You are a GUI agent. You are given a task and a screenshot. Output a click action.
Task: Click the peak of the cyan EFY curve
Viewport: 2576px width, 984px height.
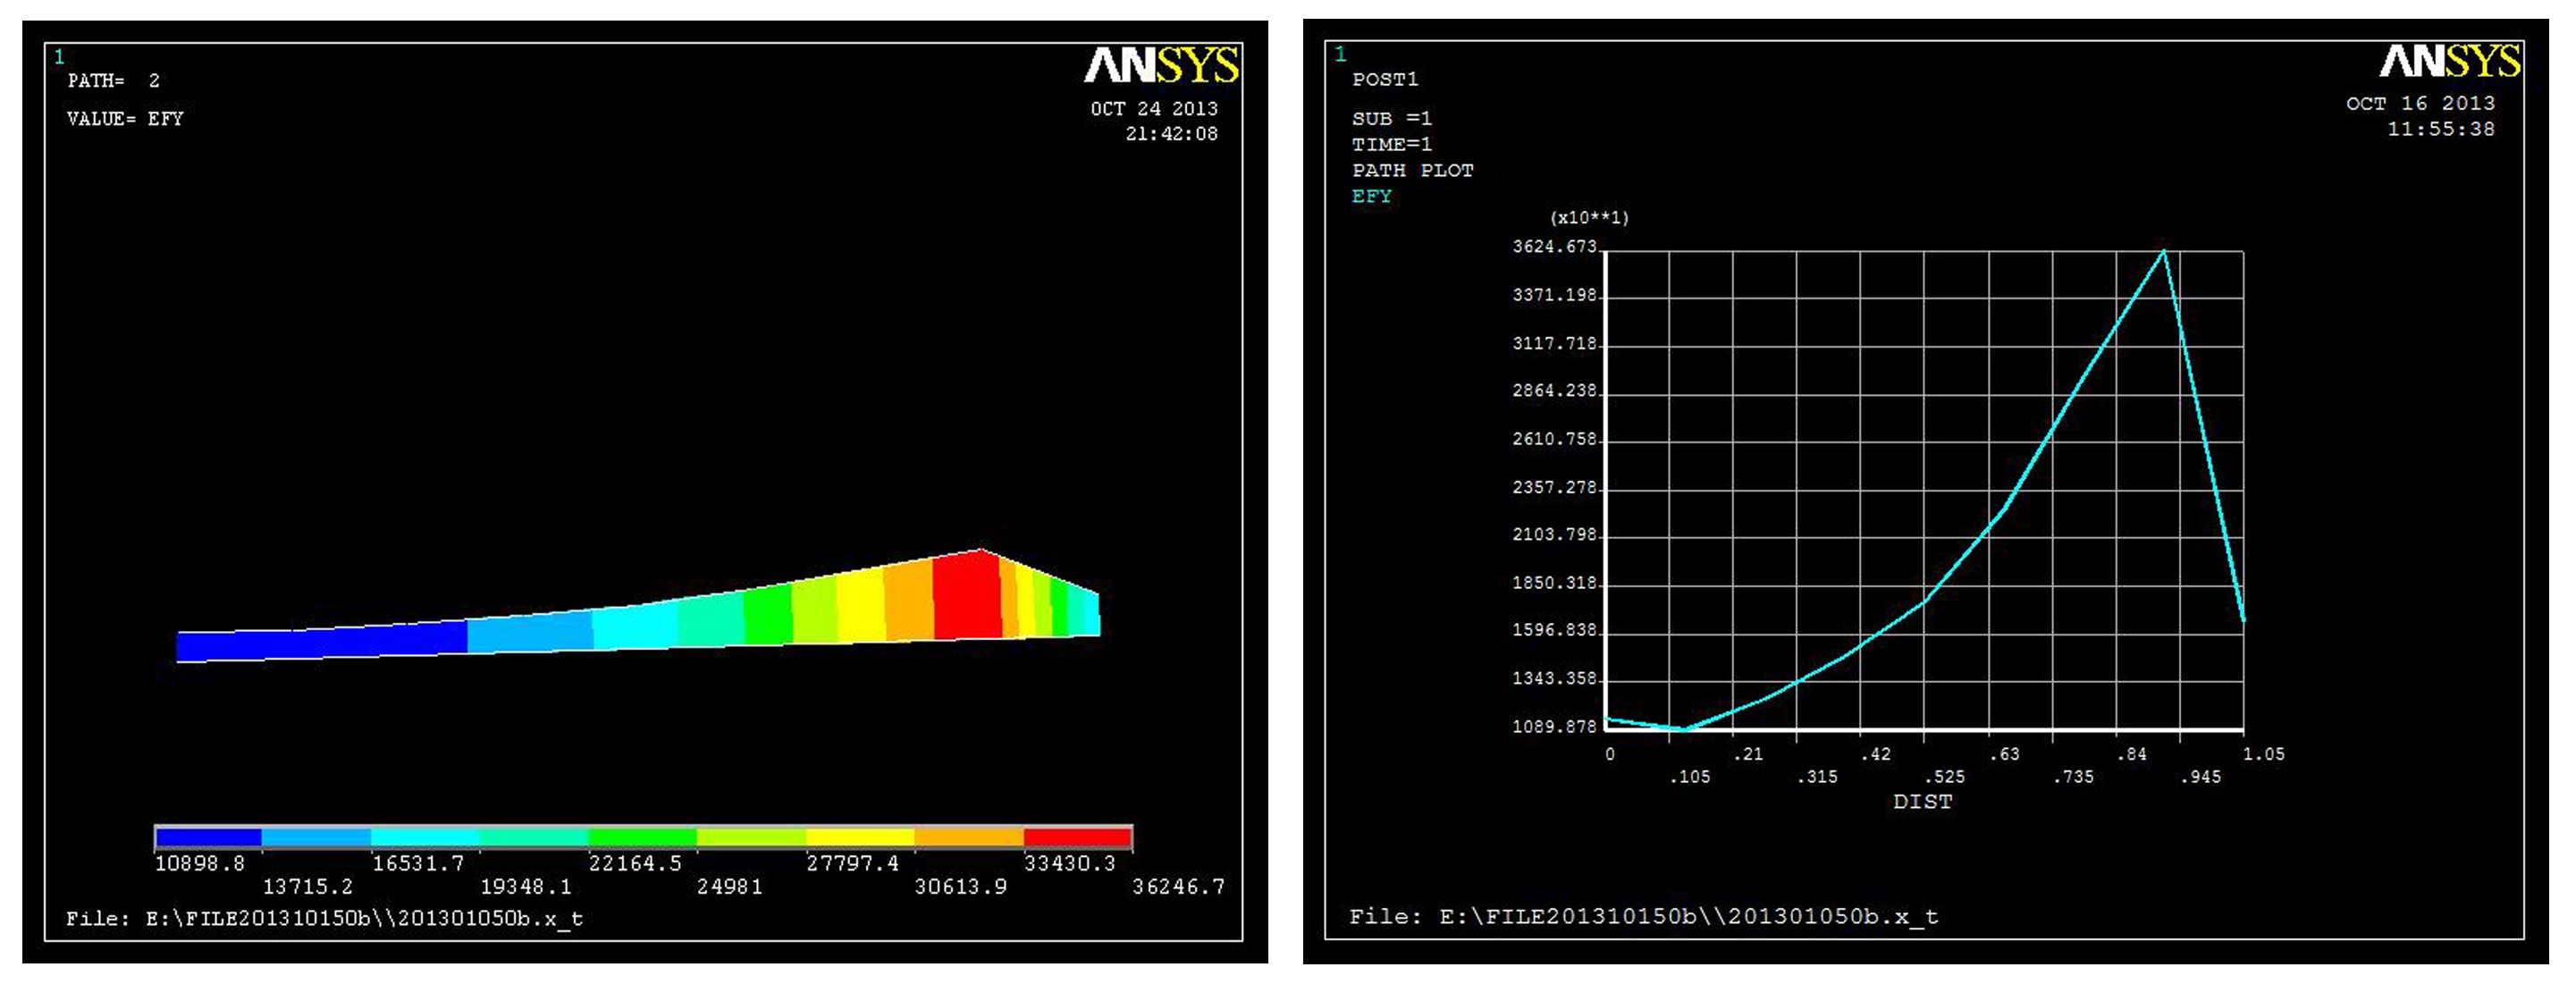point(2164,251)
